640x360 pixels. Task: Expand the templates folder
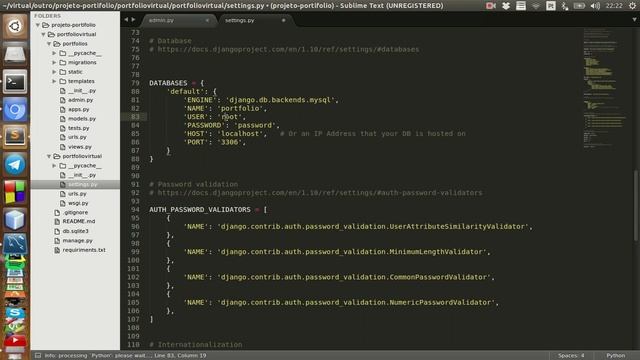click(54, 81)
